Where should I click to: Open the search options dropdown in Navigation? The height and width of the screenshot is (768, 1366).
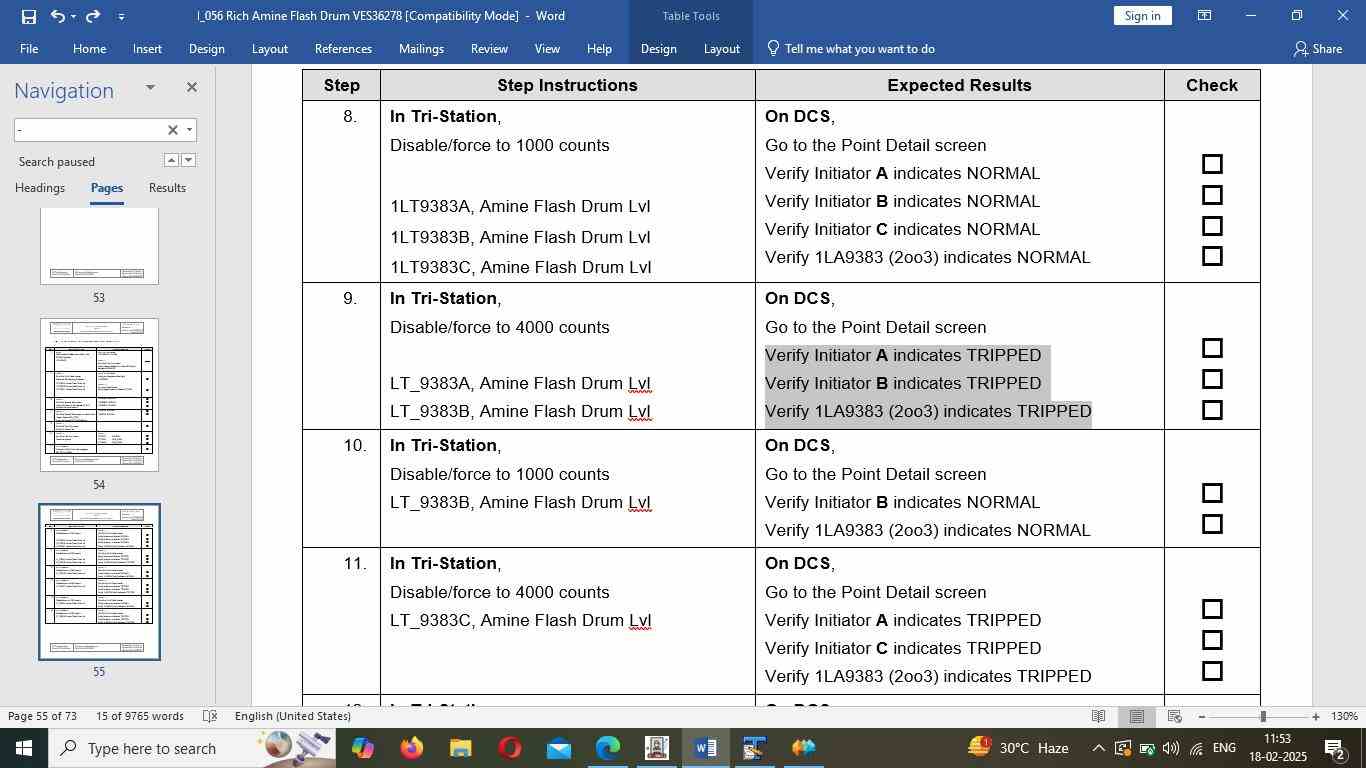click(189, 130)
